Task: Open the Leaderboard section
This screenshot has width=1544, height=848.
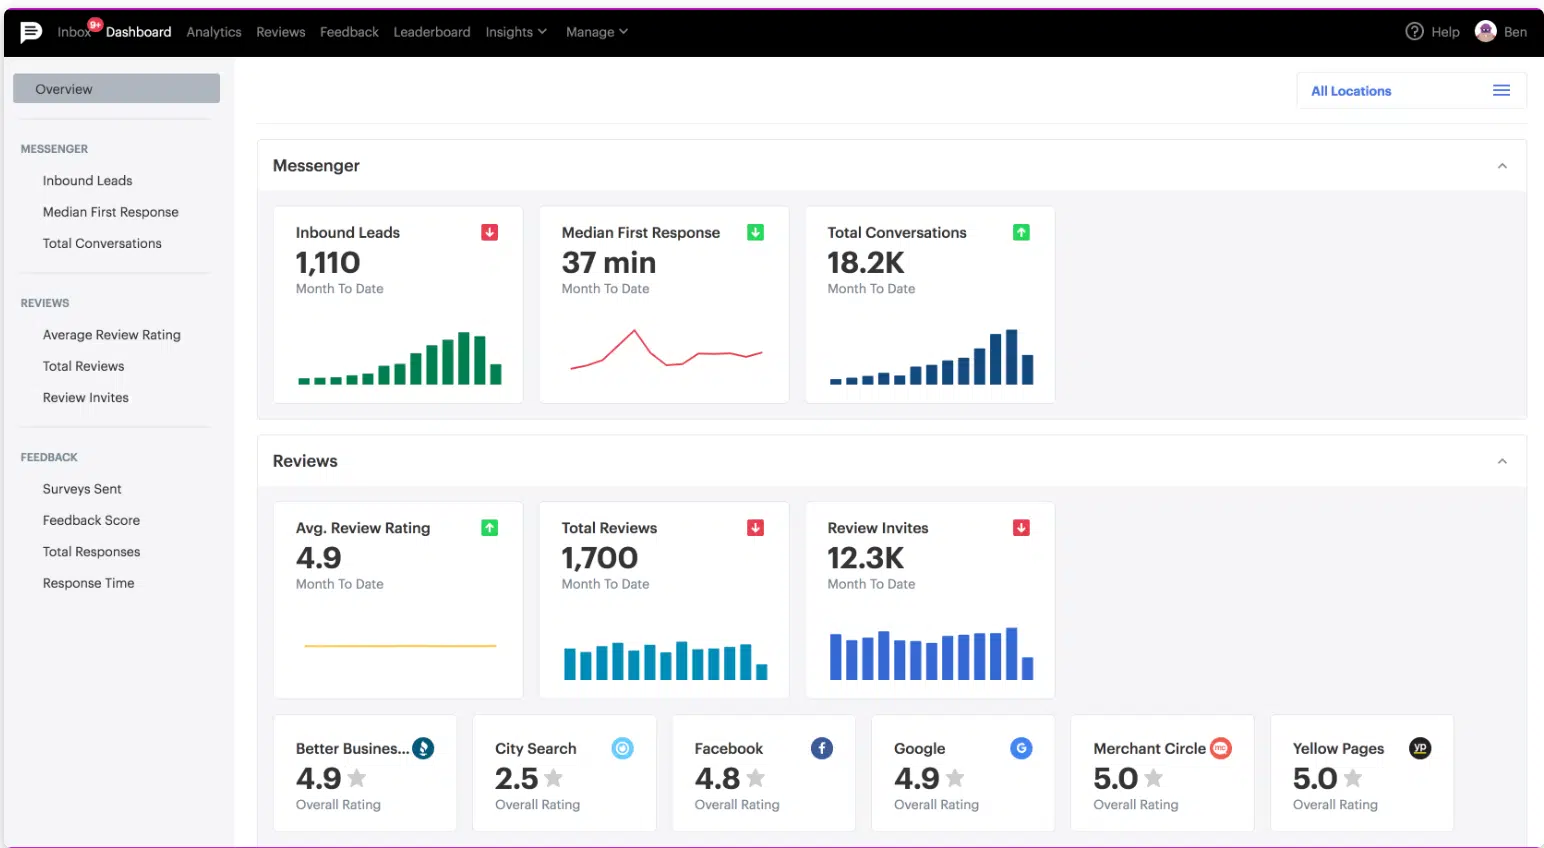Action: coord(431,31)
